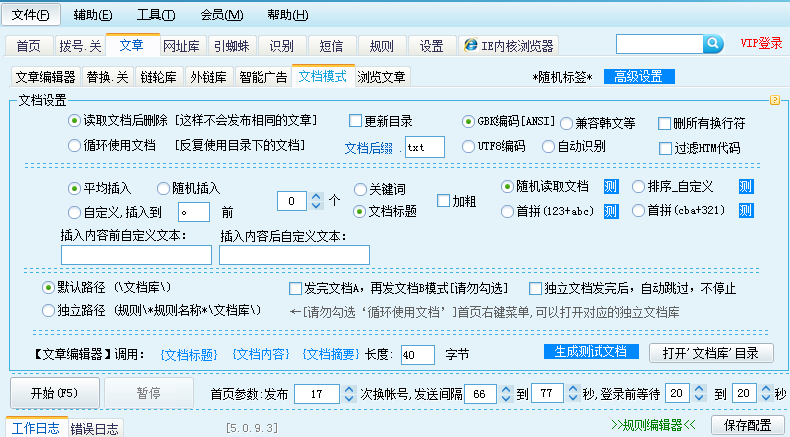Open the IE内核浏览器 tab

tap(509, 46)
